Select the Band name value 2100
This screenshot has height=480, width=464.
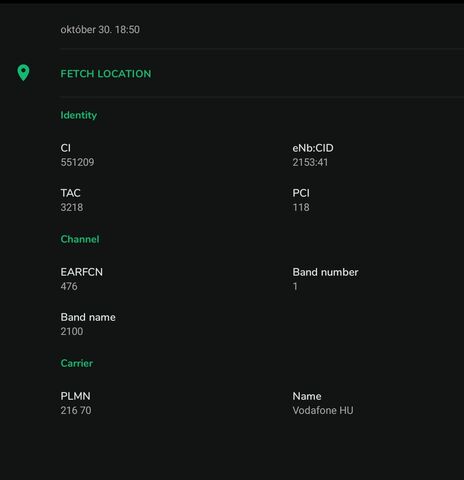pos(72,331)
